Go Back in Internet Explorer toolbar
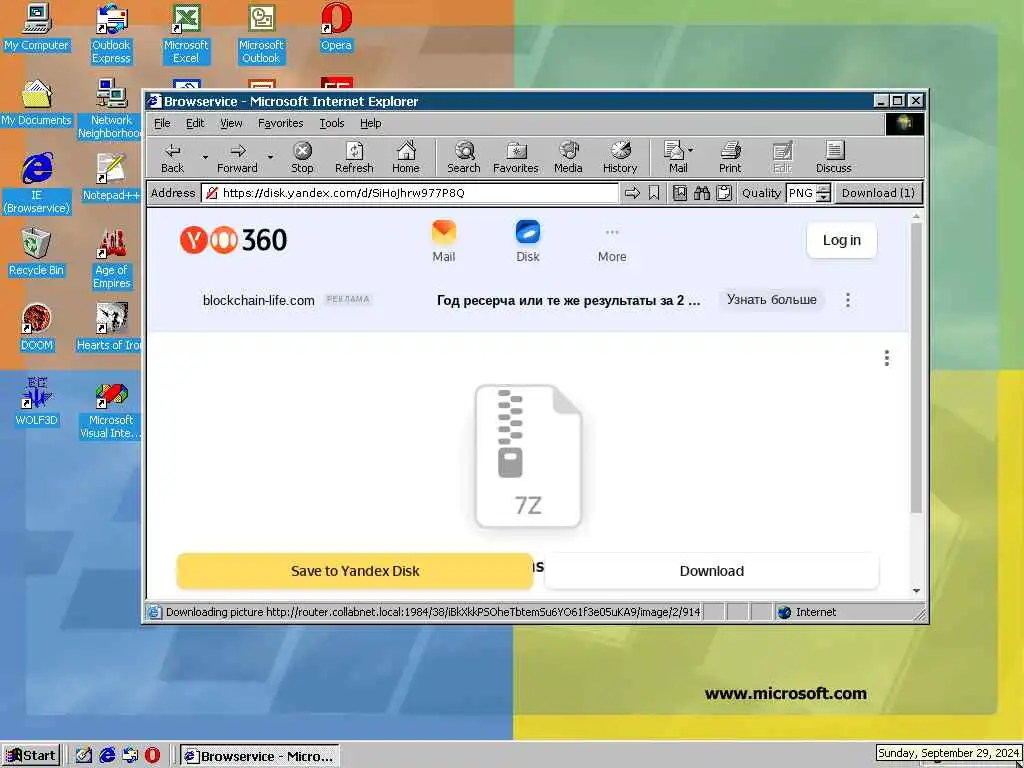Viewport: 1024px width, 768px height. [x=172, y=158]
